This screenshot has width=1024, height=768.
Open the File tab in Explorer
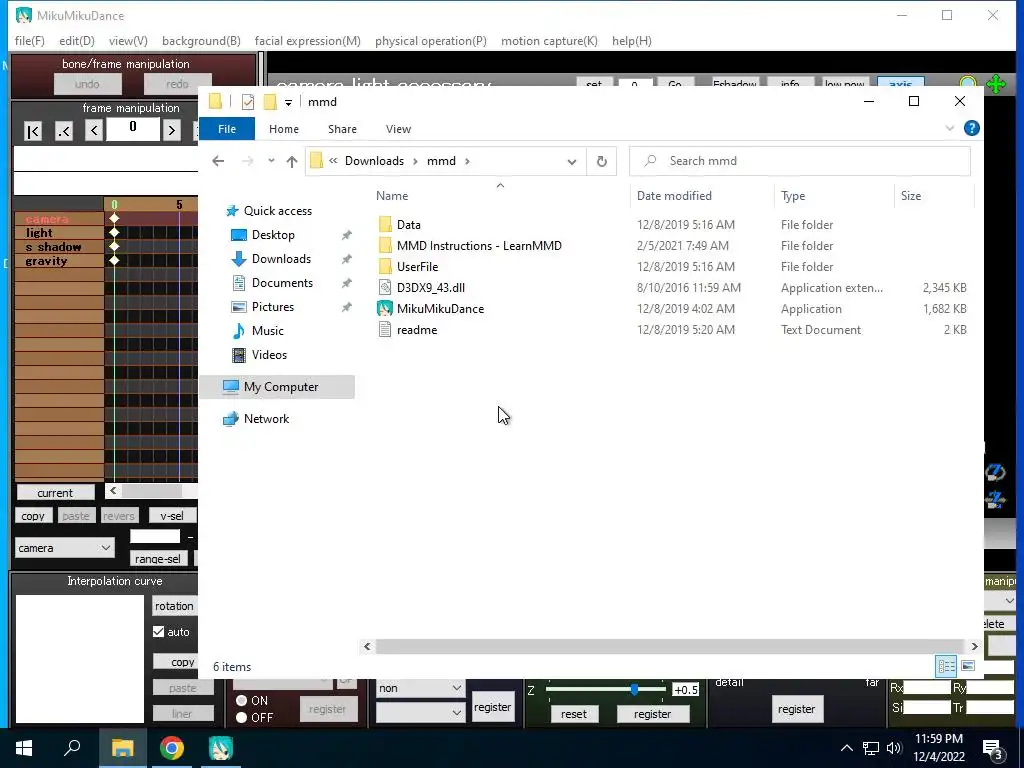click(x=227, y=129)
